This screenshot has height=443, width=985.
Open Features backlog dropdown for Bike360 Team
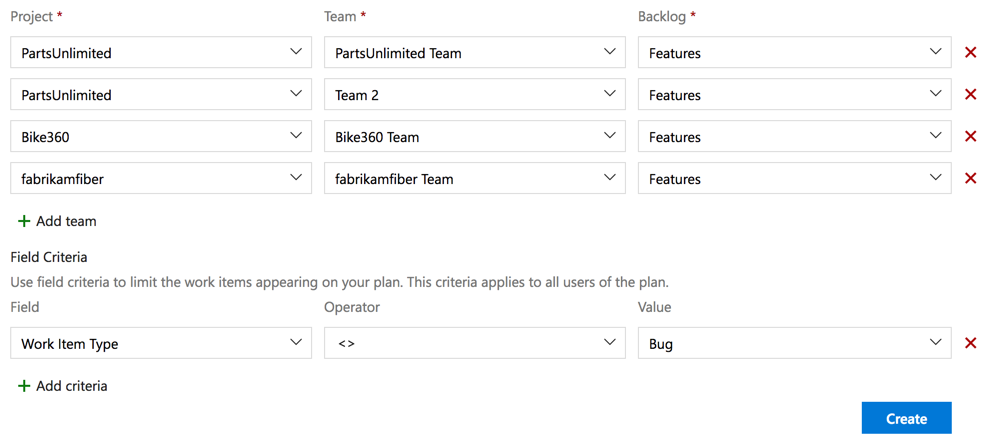pos(795,136)
